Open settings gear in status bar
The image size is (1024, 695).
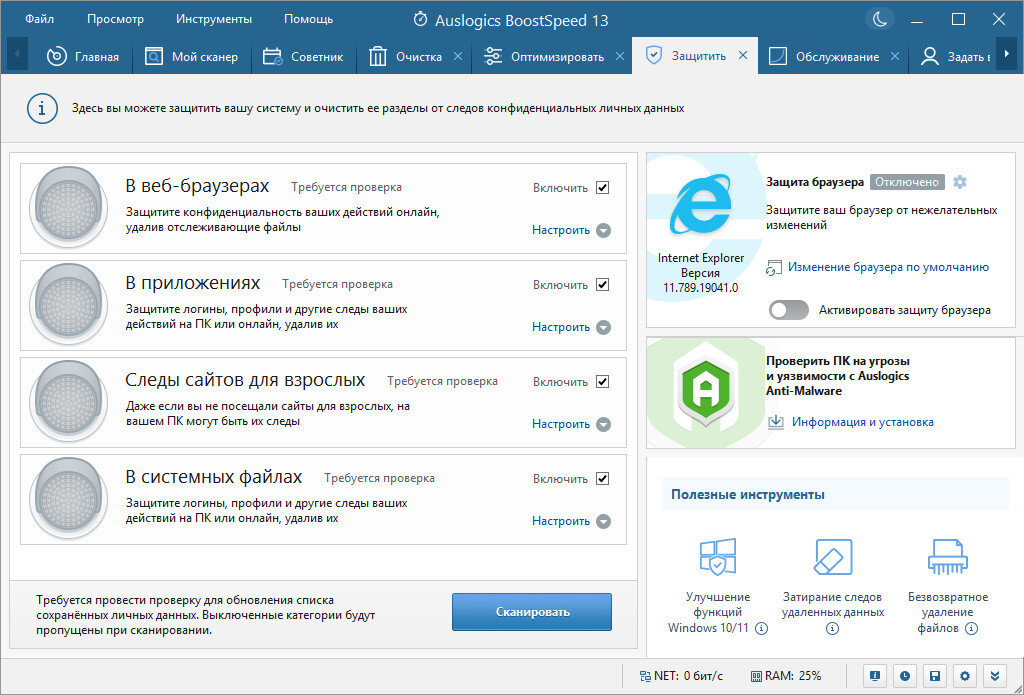click(965, 676)
